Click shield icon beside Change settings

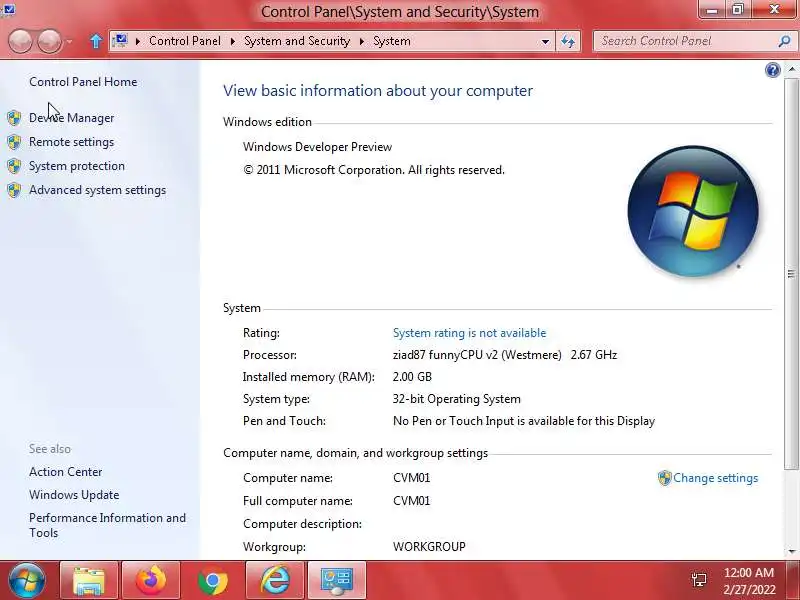664,478
